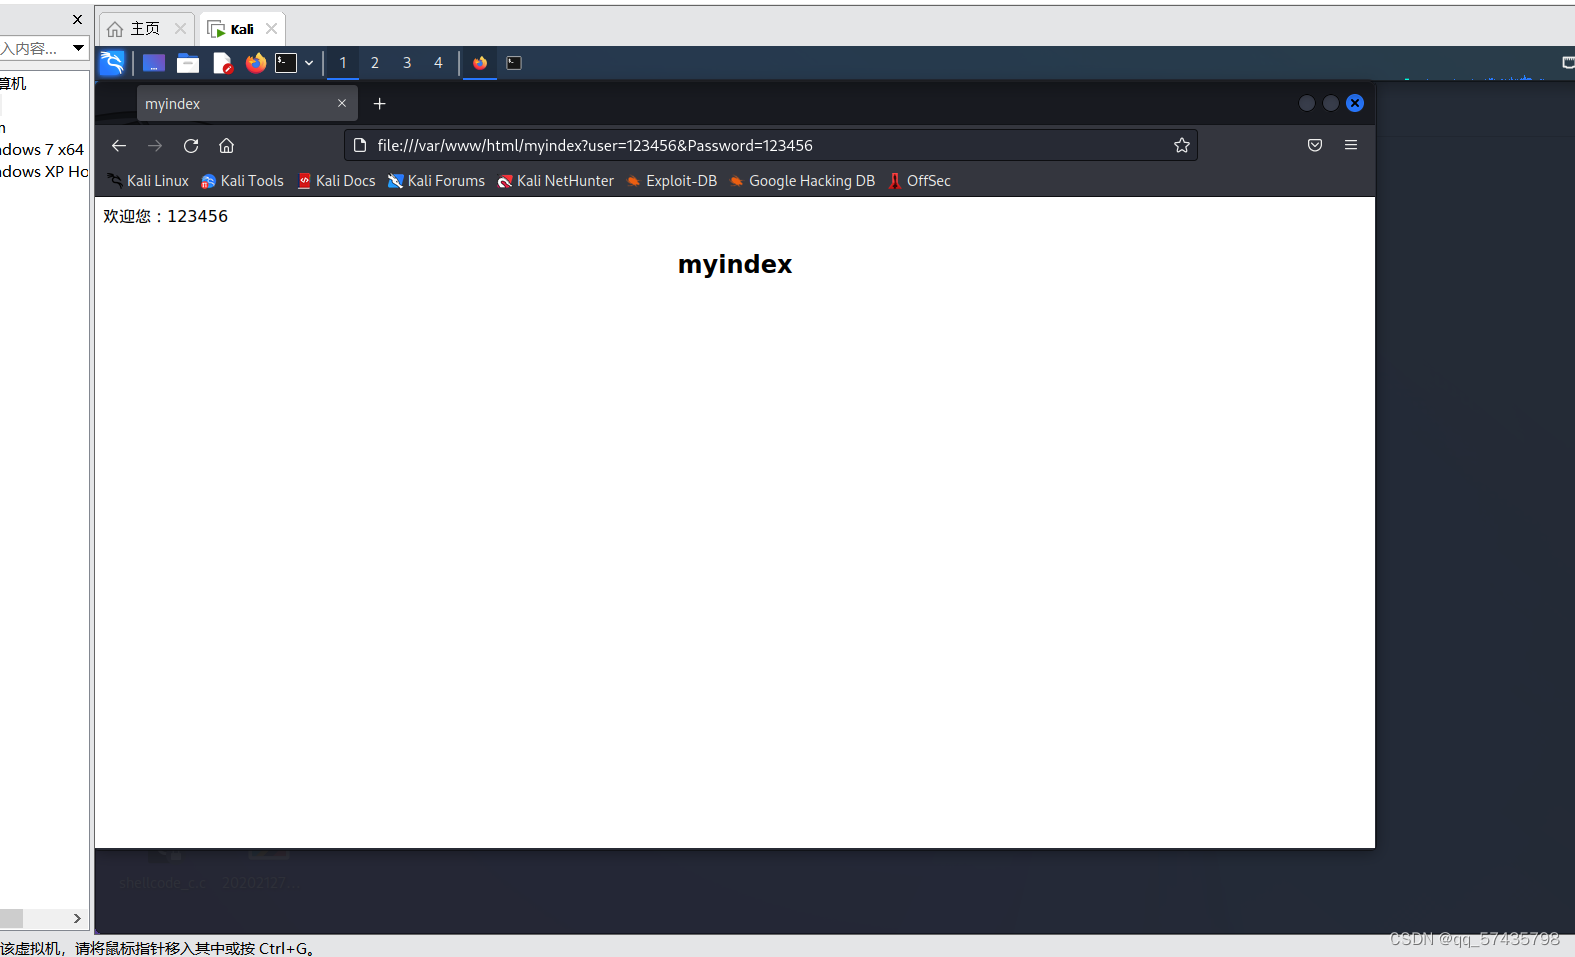
Task: Select Windows 7 x64 virtual machine
Action: pyautogui.click(x=42, y=150)
